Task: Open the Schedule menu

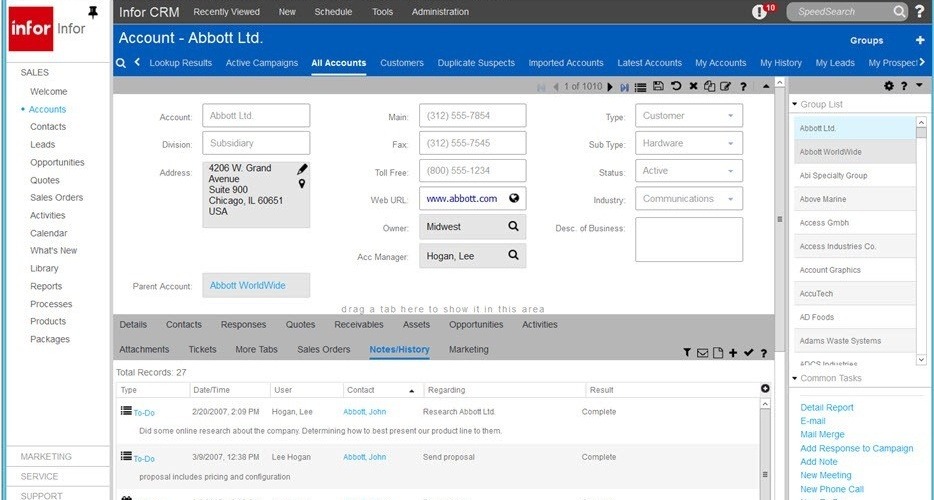Action: 333,11
